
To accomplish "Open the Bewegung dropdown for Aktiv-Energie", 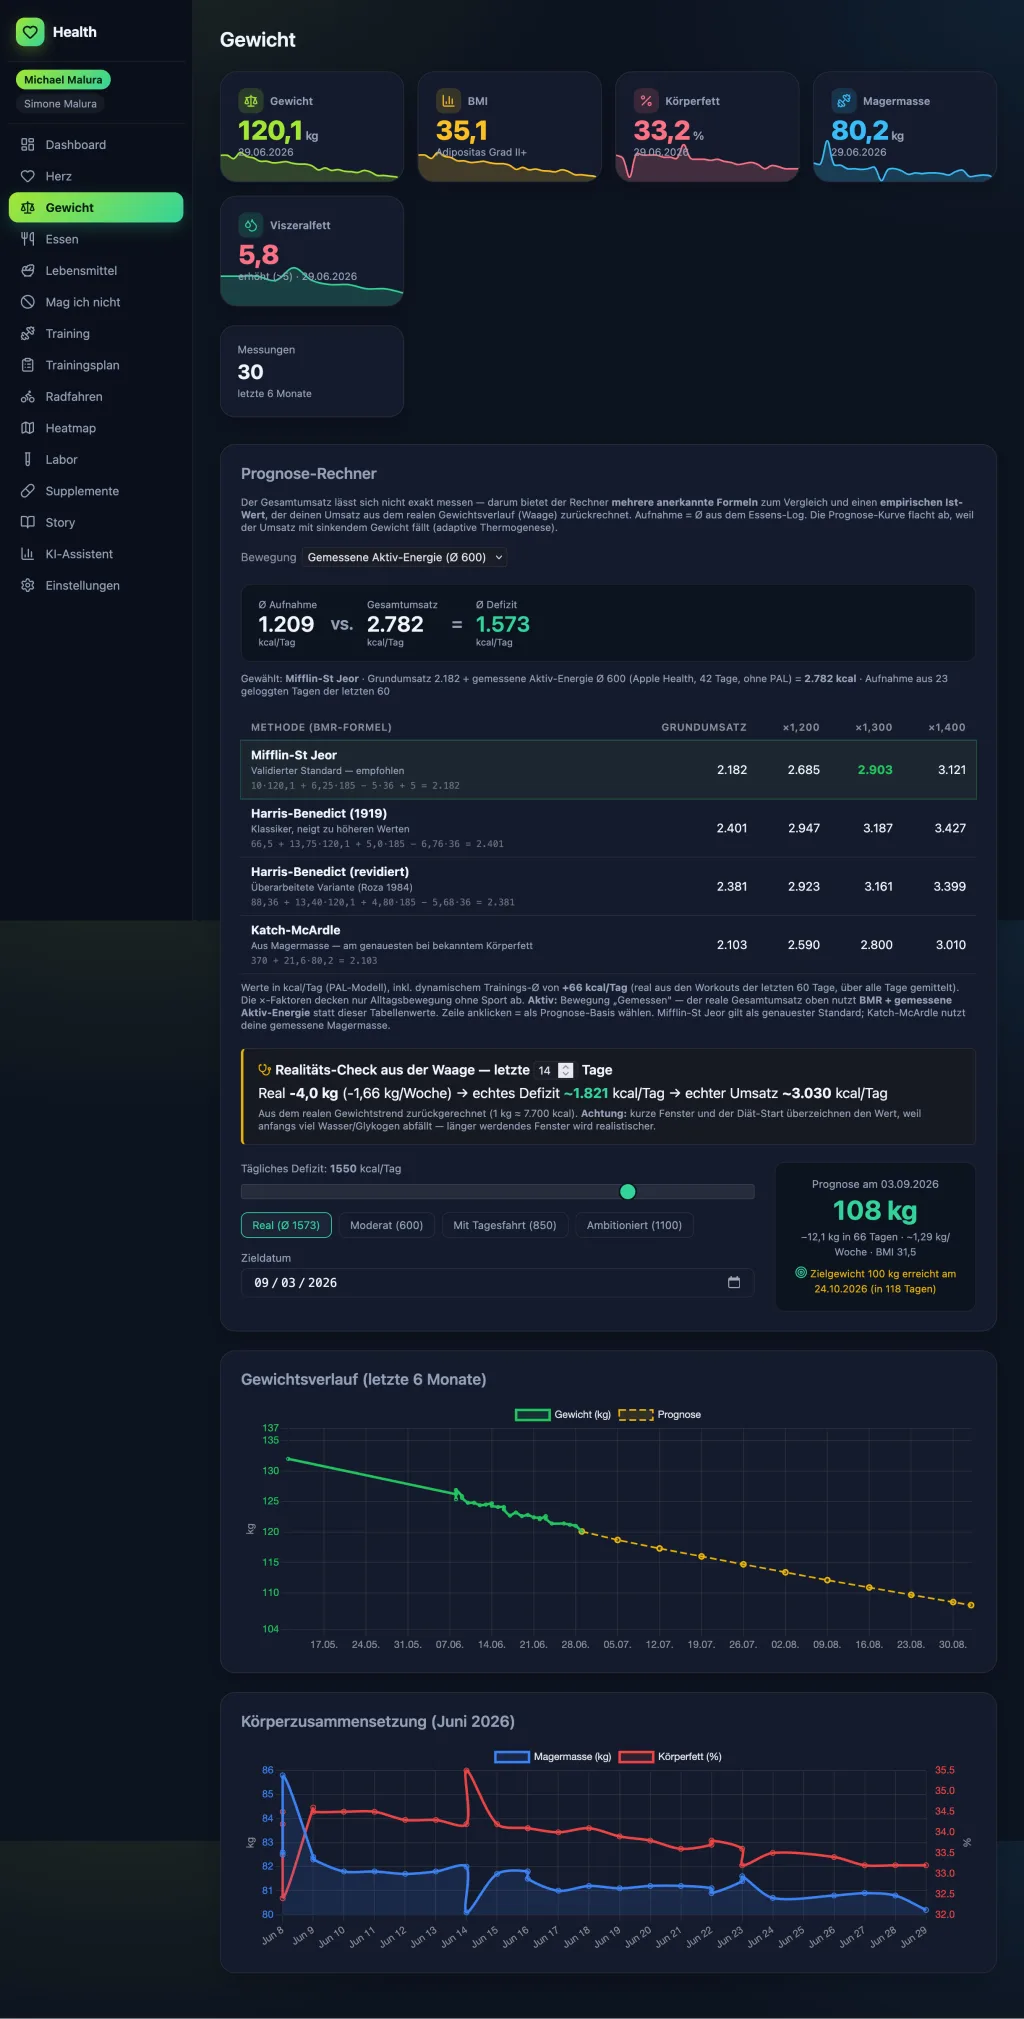I will pos(405,557).
